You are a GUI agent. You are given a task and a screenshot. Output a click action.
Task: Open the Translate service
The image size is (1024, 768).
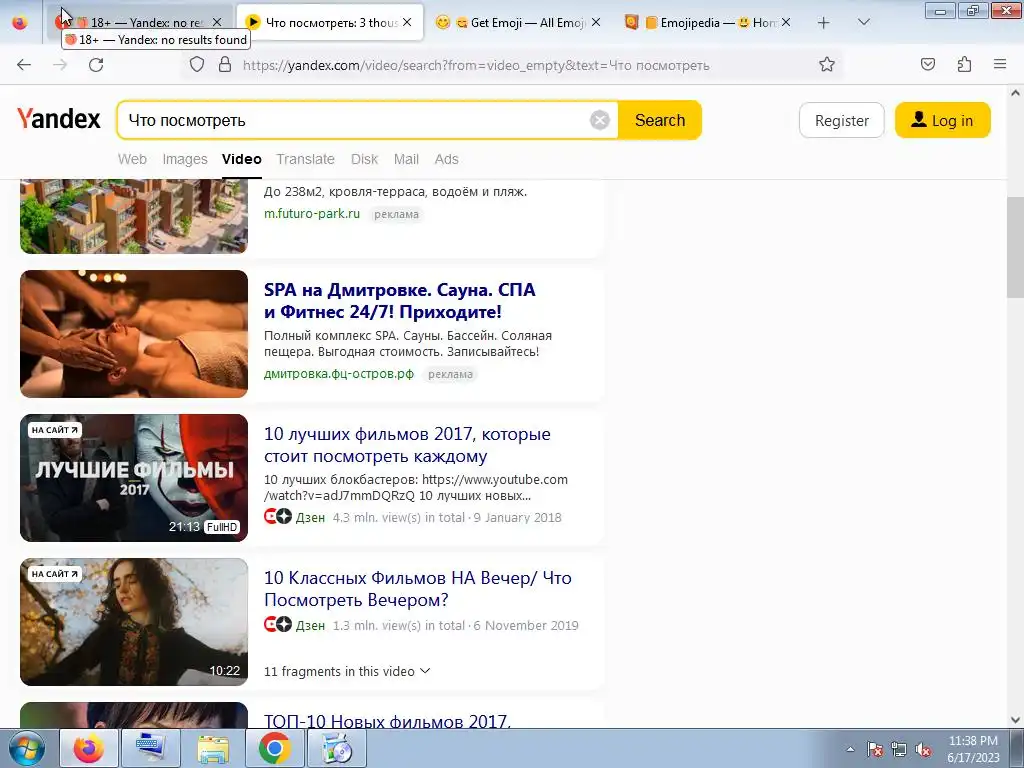point(305,159)
